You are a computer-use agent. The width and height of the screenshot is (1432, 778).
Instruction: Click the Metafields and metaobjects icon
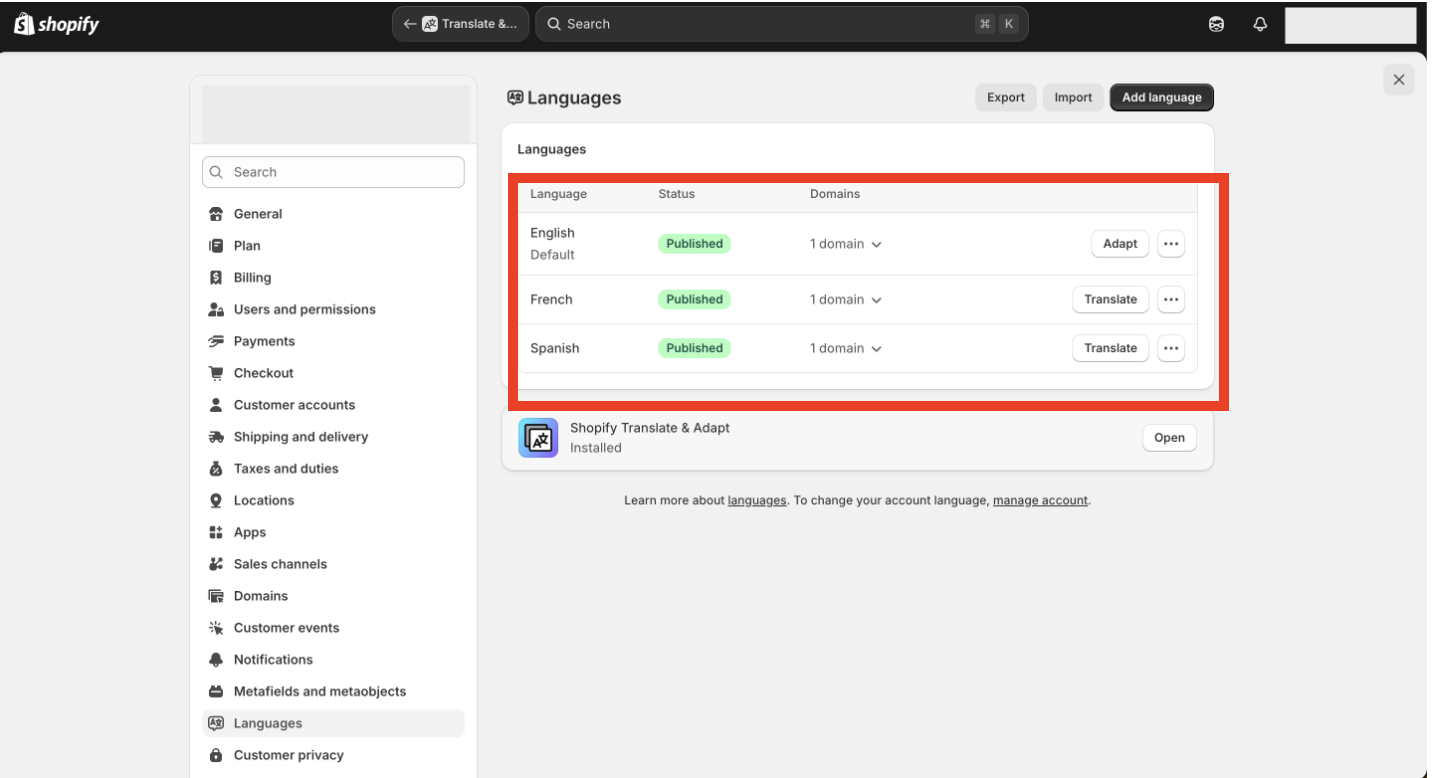coord(216,692)
